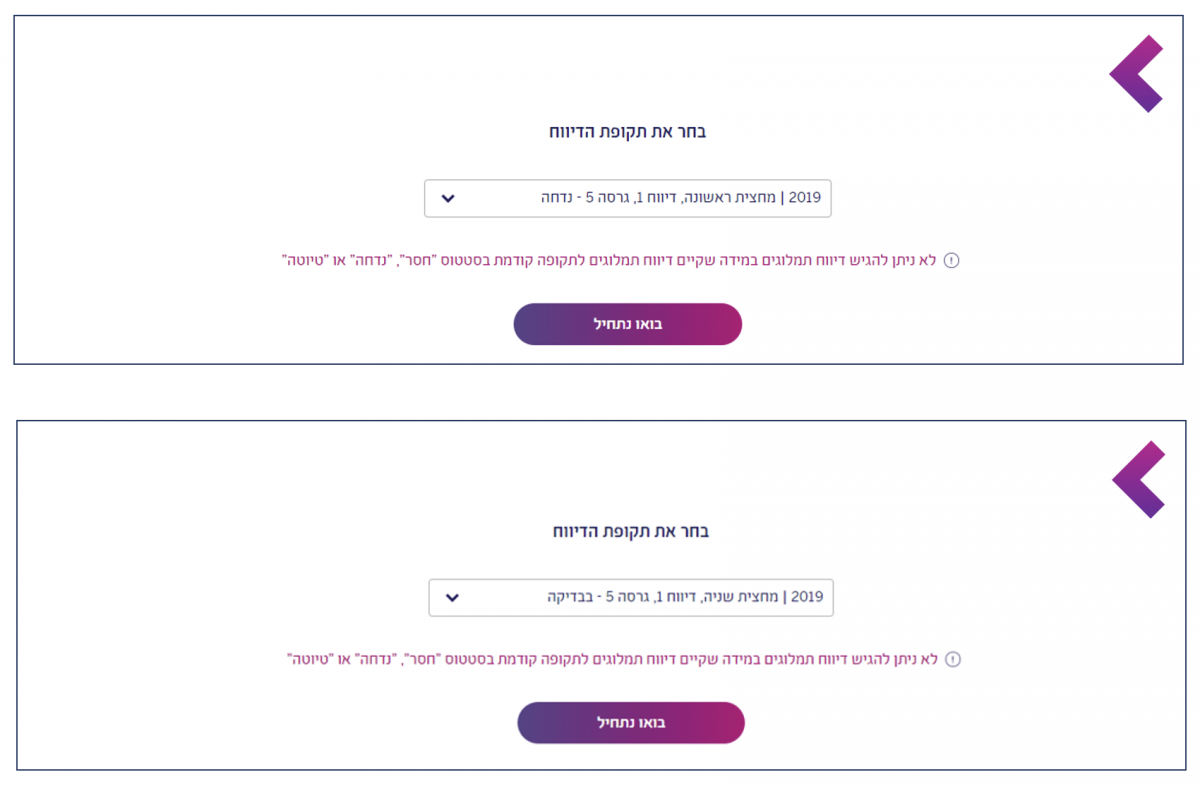Click info icon beside upper panel's warning
This screenshot has height=789, width=1200.
point(951,260)
